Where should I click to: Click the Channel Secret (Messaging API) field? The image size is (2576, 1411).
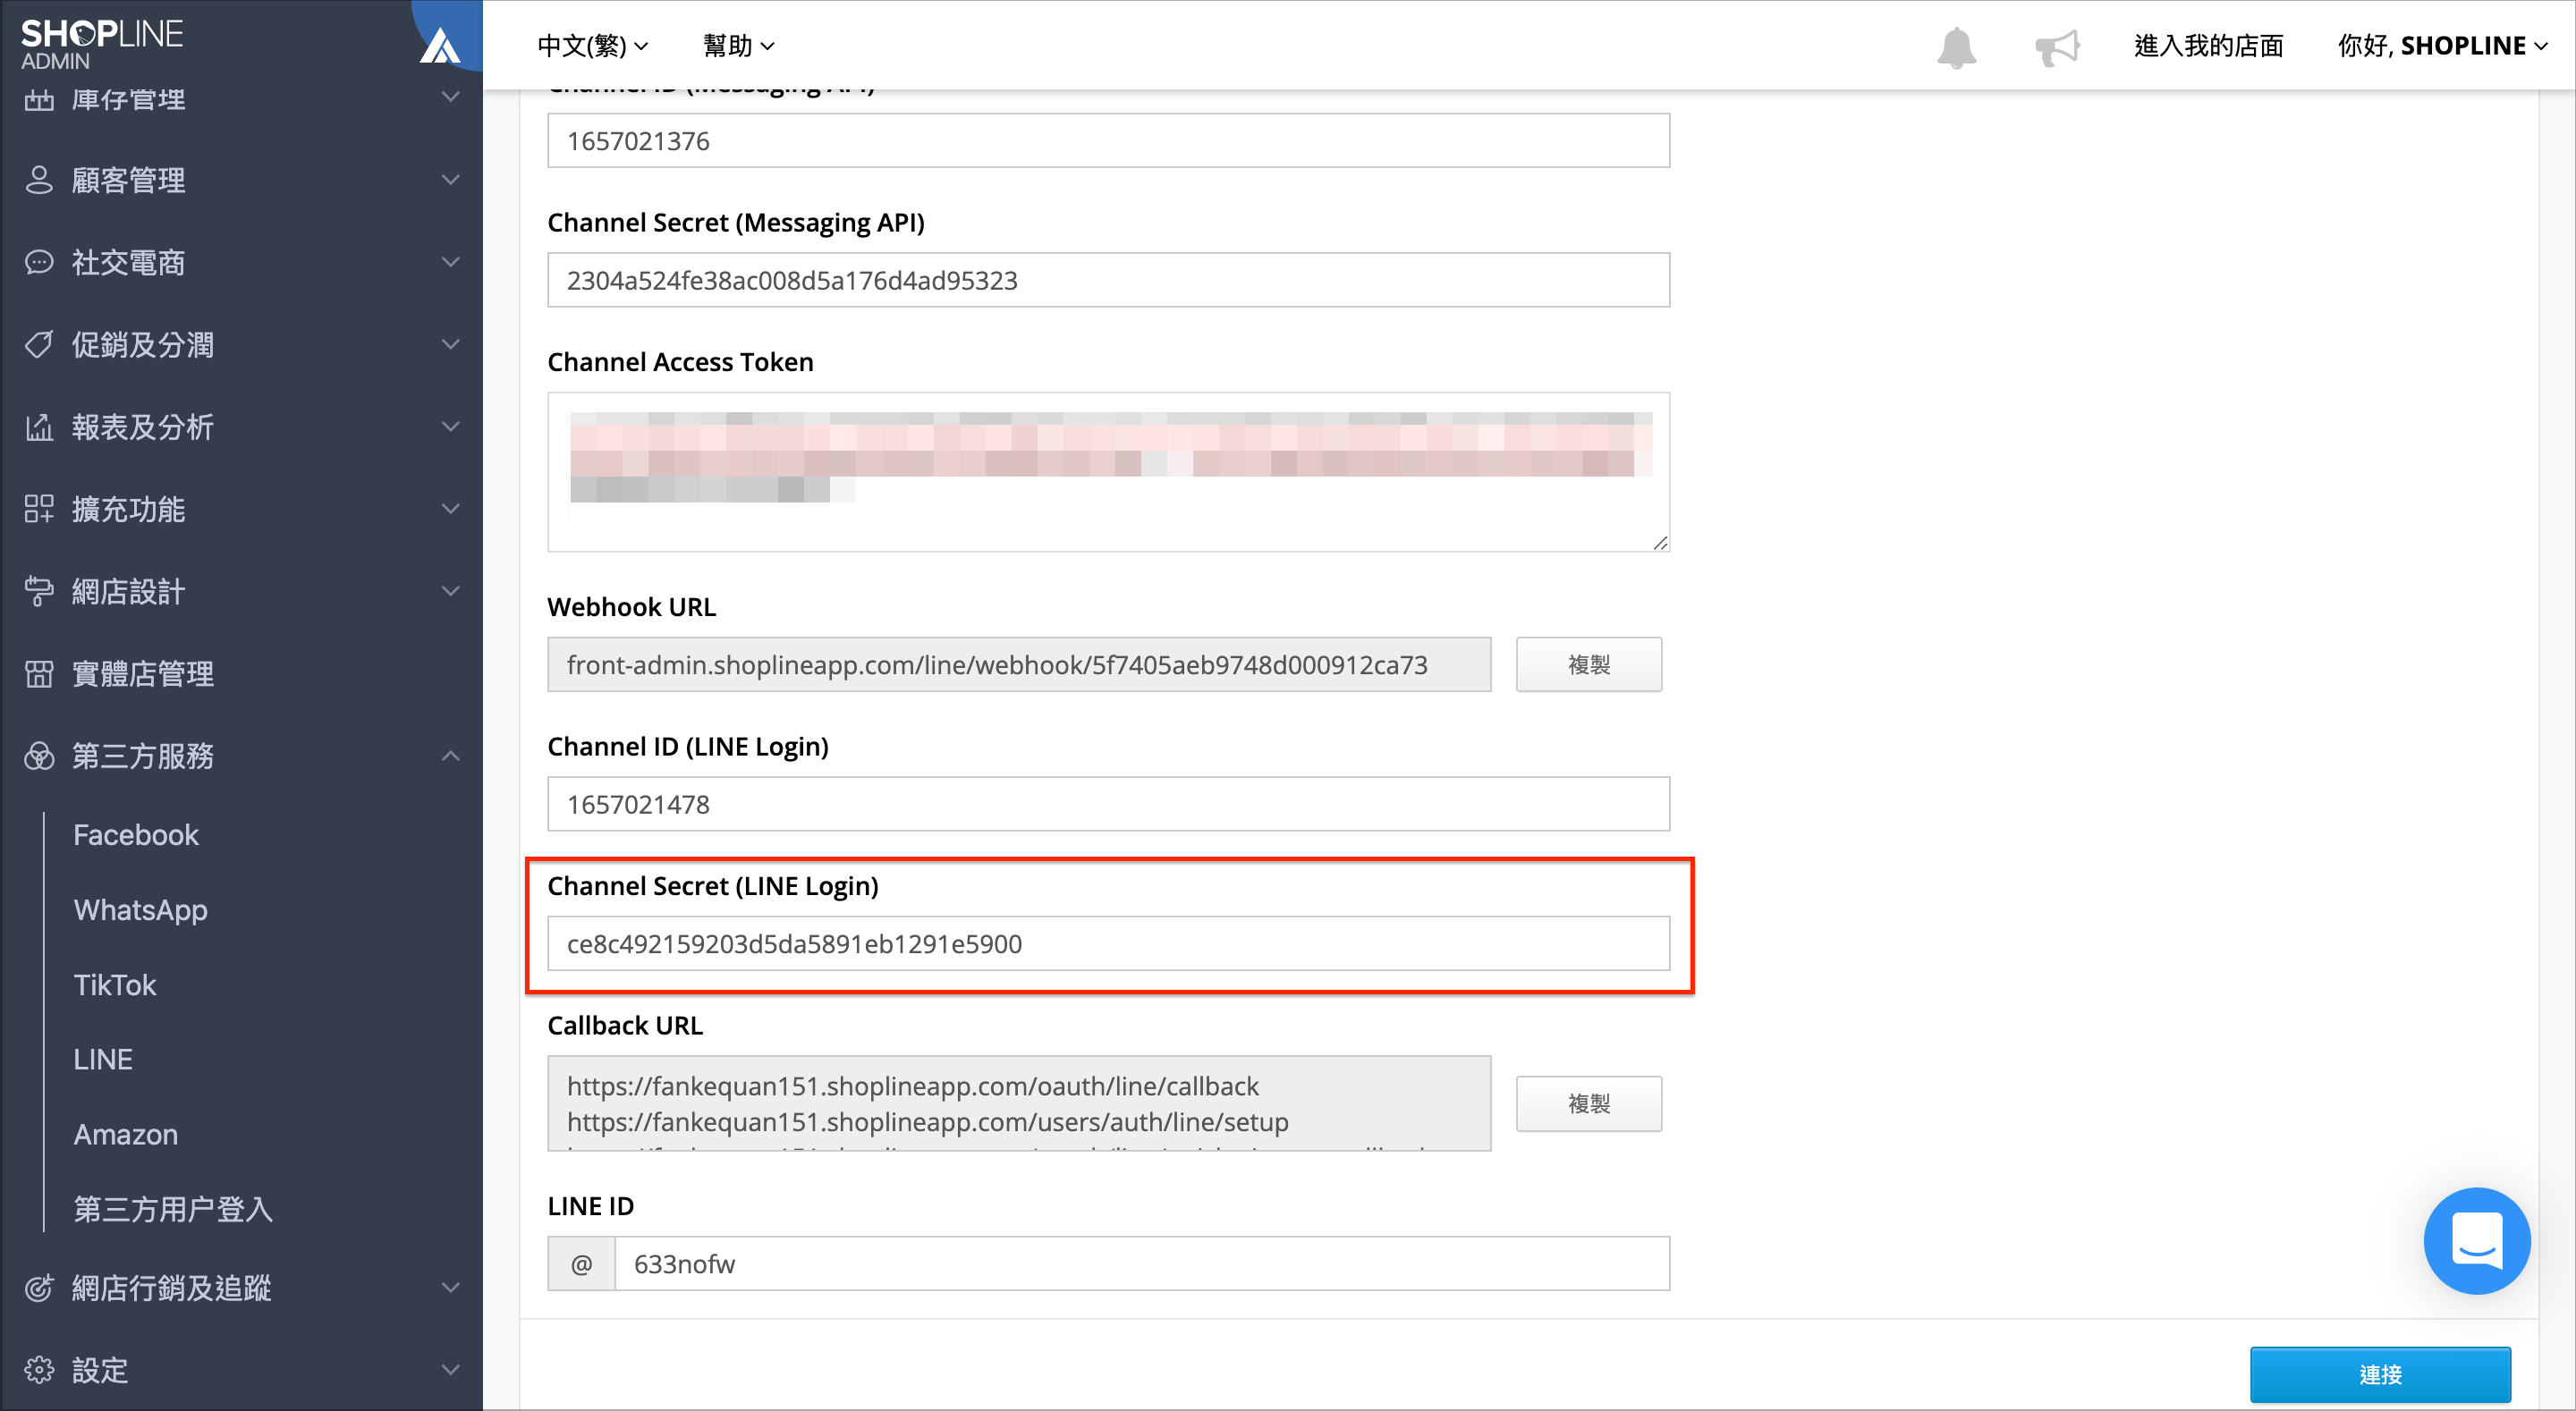pyautogui.click(x=1108, y=280)
